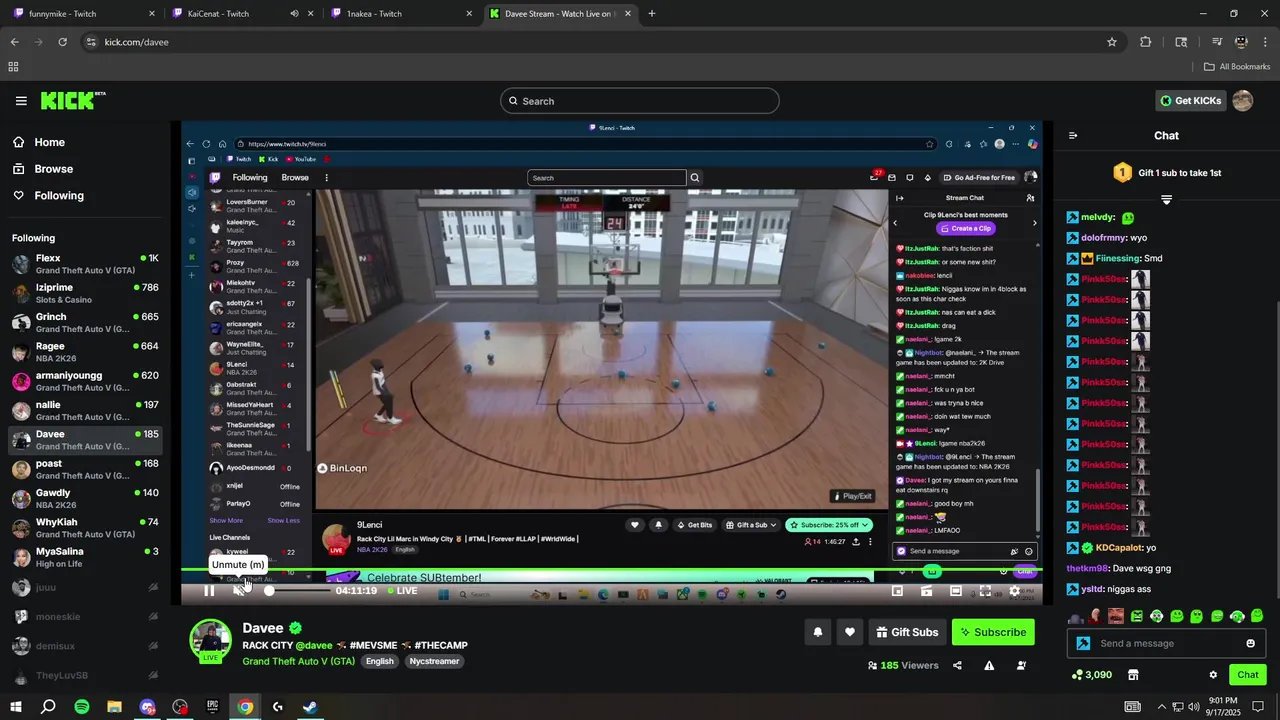1280x720 pixels.
Task: Open the emoji picker in the chat input
Action: tap(1250, 643)
